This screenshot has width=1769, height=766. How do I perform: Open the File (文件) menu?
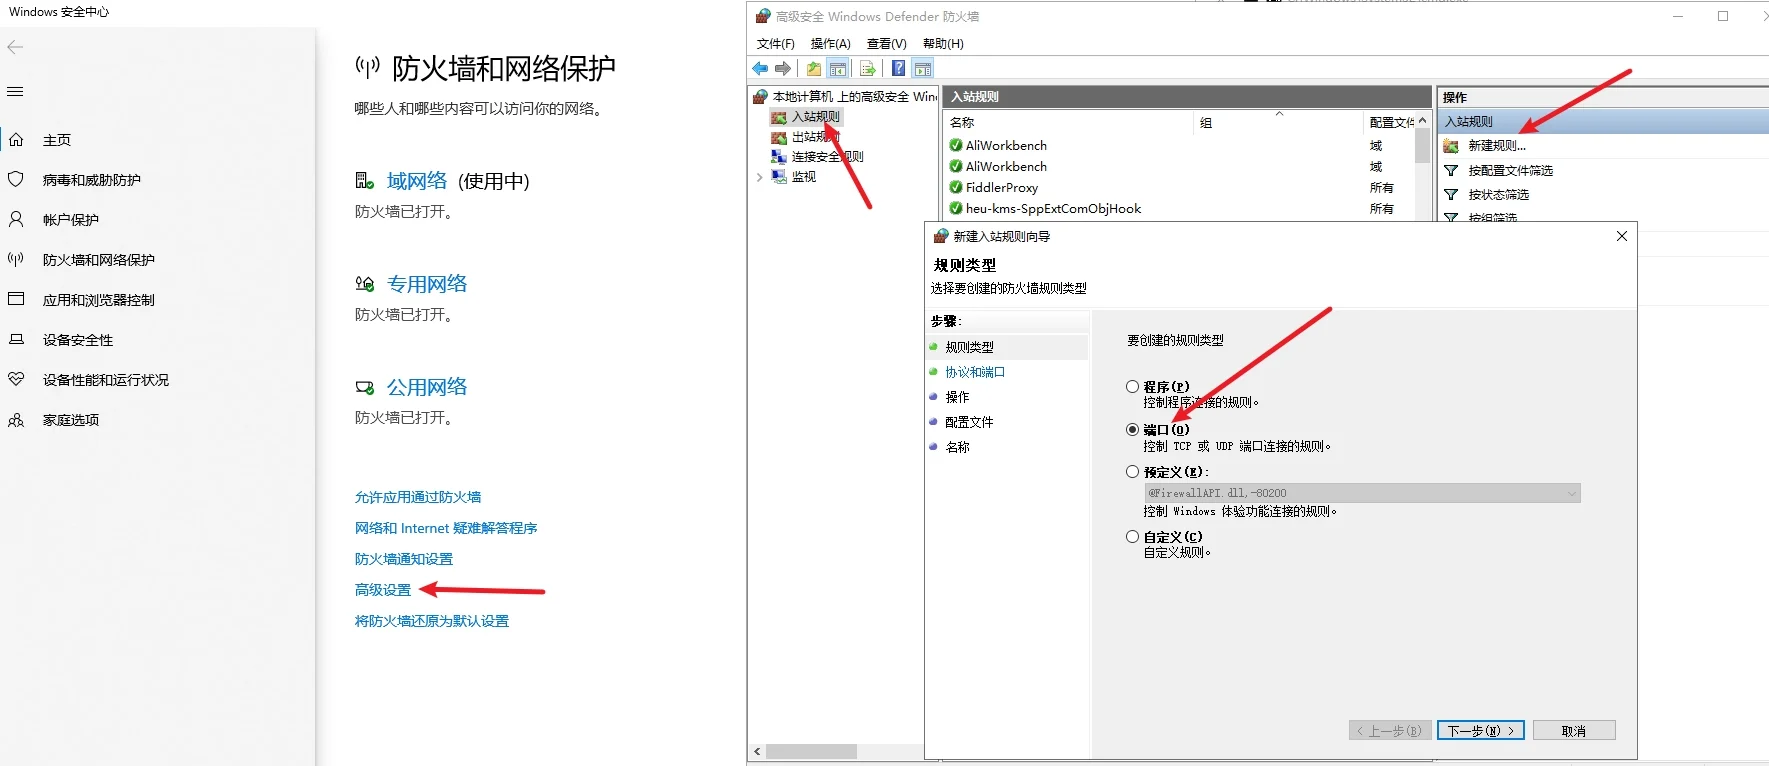click(x=776, y=44)
